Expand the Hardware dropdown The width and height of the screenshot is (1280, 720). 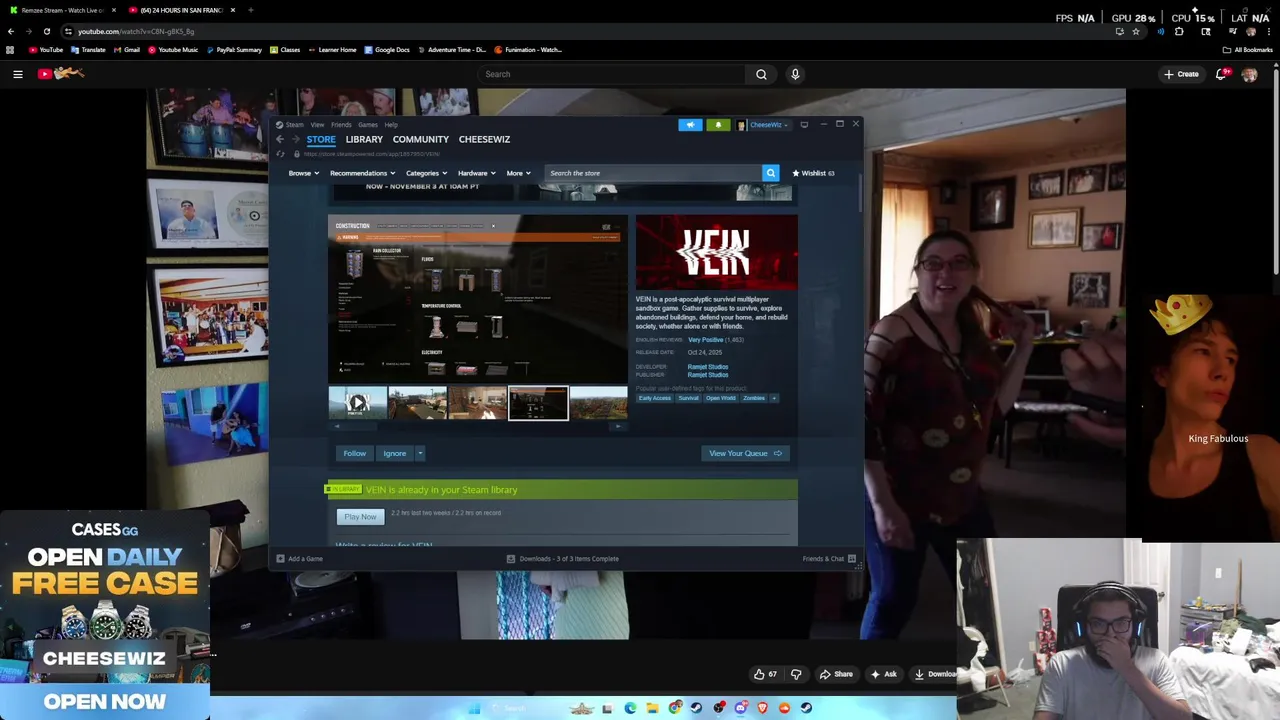476,173
